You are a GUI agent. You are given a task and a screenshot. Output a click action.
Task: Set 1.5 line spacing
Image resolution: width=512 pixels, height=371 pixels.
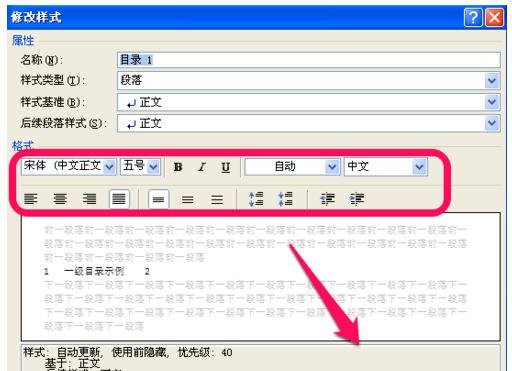coord(188,199)
